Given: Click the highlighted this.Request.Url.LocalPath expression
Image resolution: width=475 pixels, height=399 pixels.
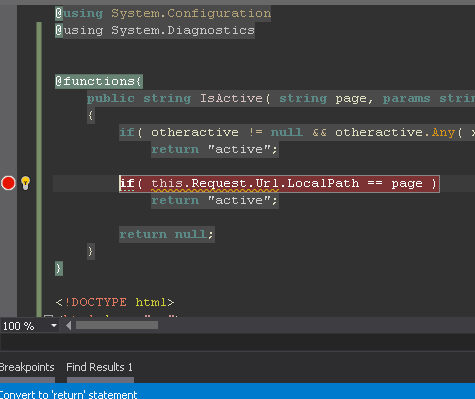Looking at the screenshot, I should pos(255,183).
